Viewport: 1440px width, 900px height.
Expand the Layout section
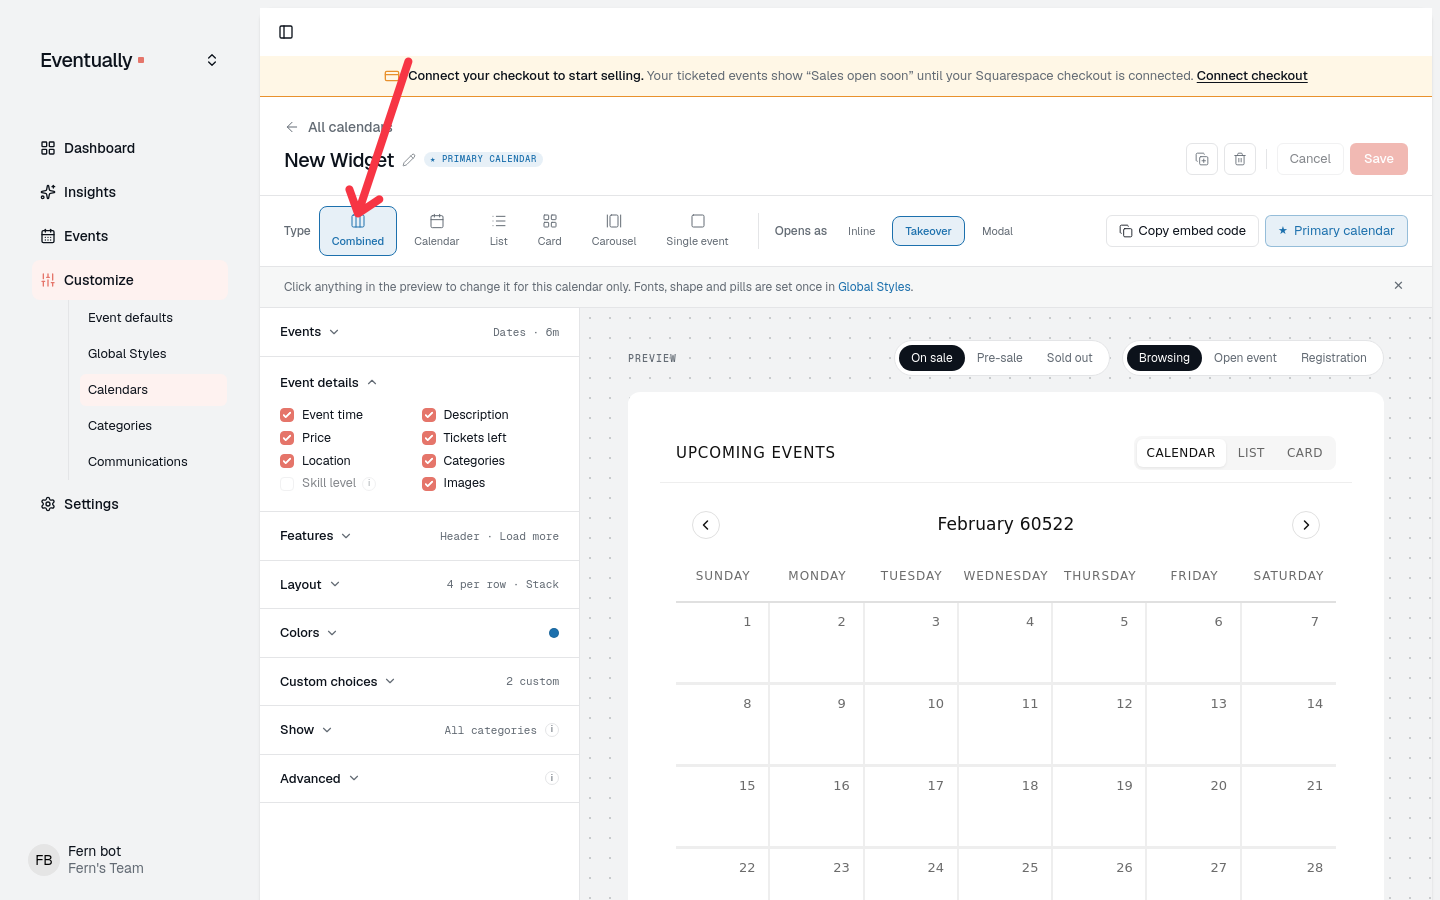click(x=419, y=585)
